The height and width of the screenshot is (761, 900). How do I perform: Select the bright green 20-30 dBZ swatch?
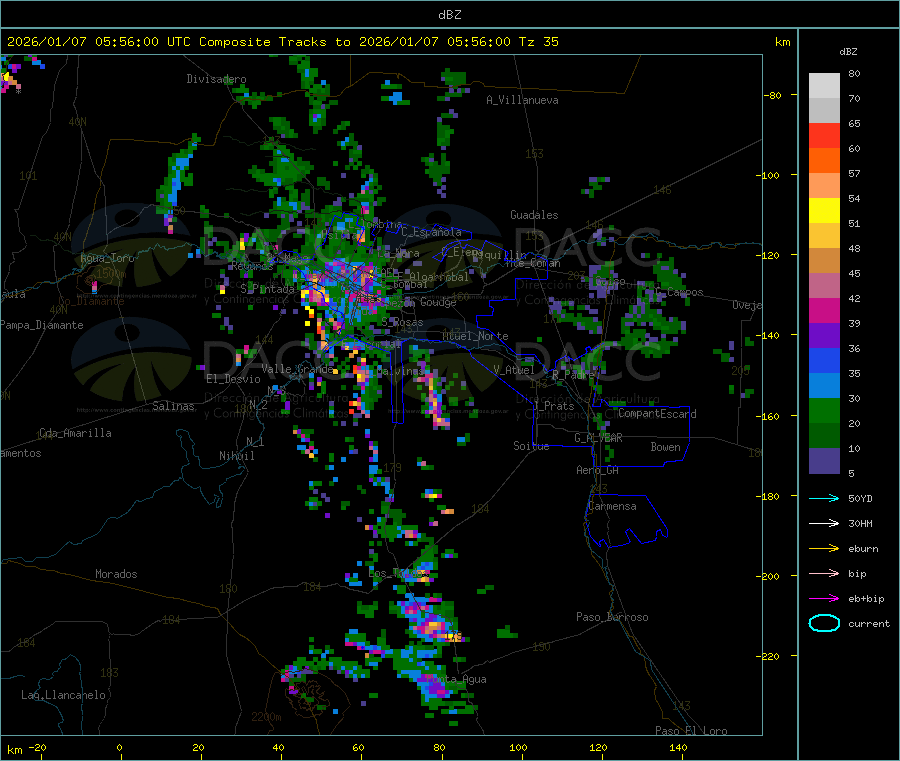click(824, 411)
